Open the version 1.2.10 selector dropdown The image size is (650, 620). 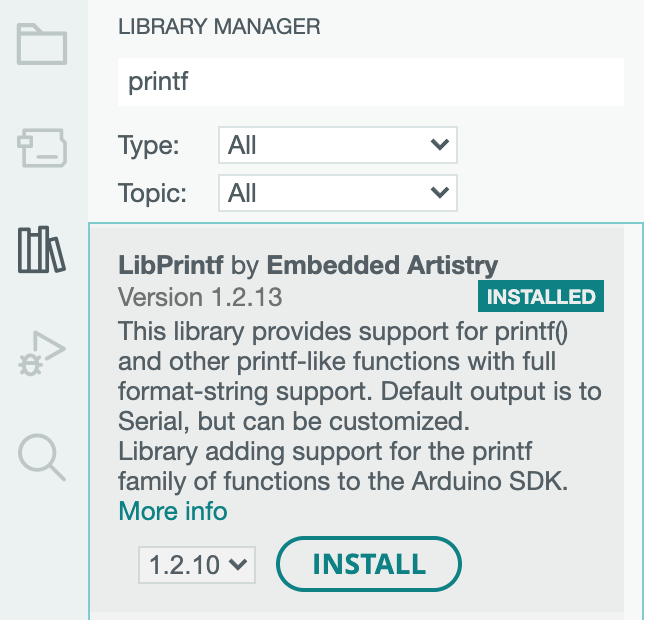[x=197, y=564]
